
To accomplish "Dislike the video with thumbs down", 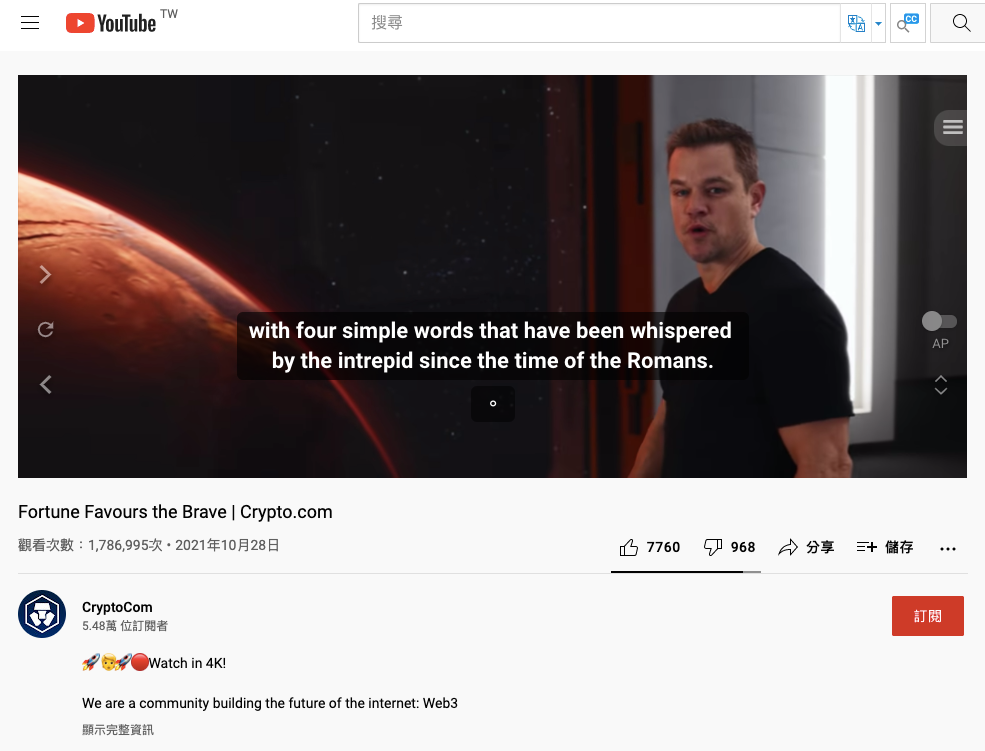I will click(729, 548).
